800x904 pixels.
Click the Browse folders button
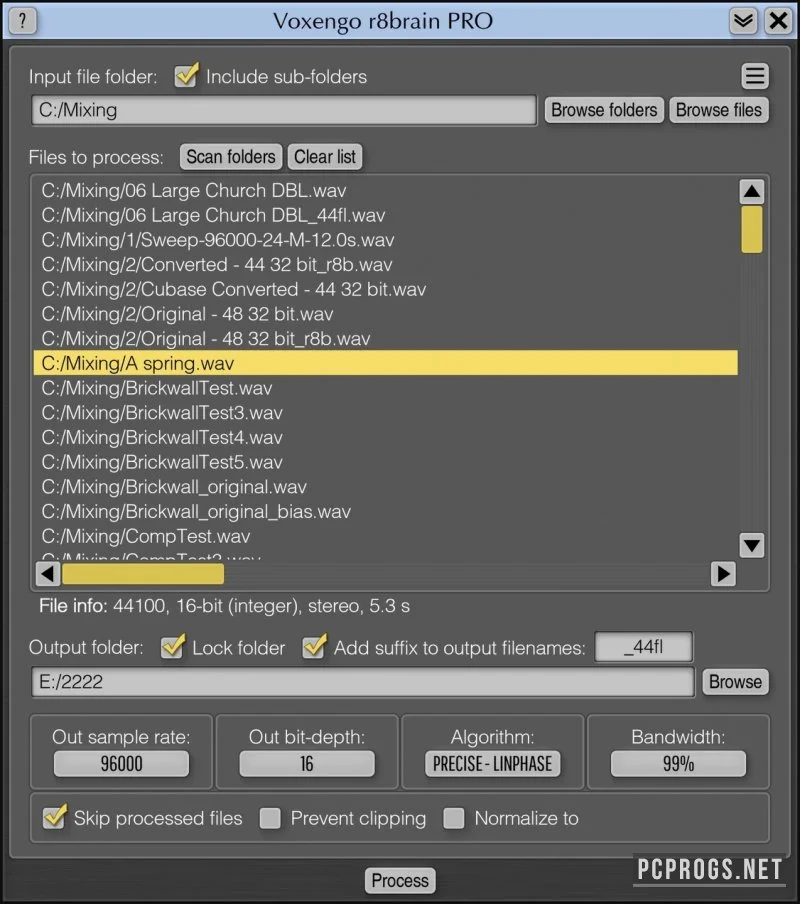[x=604, y=110]
